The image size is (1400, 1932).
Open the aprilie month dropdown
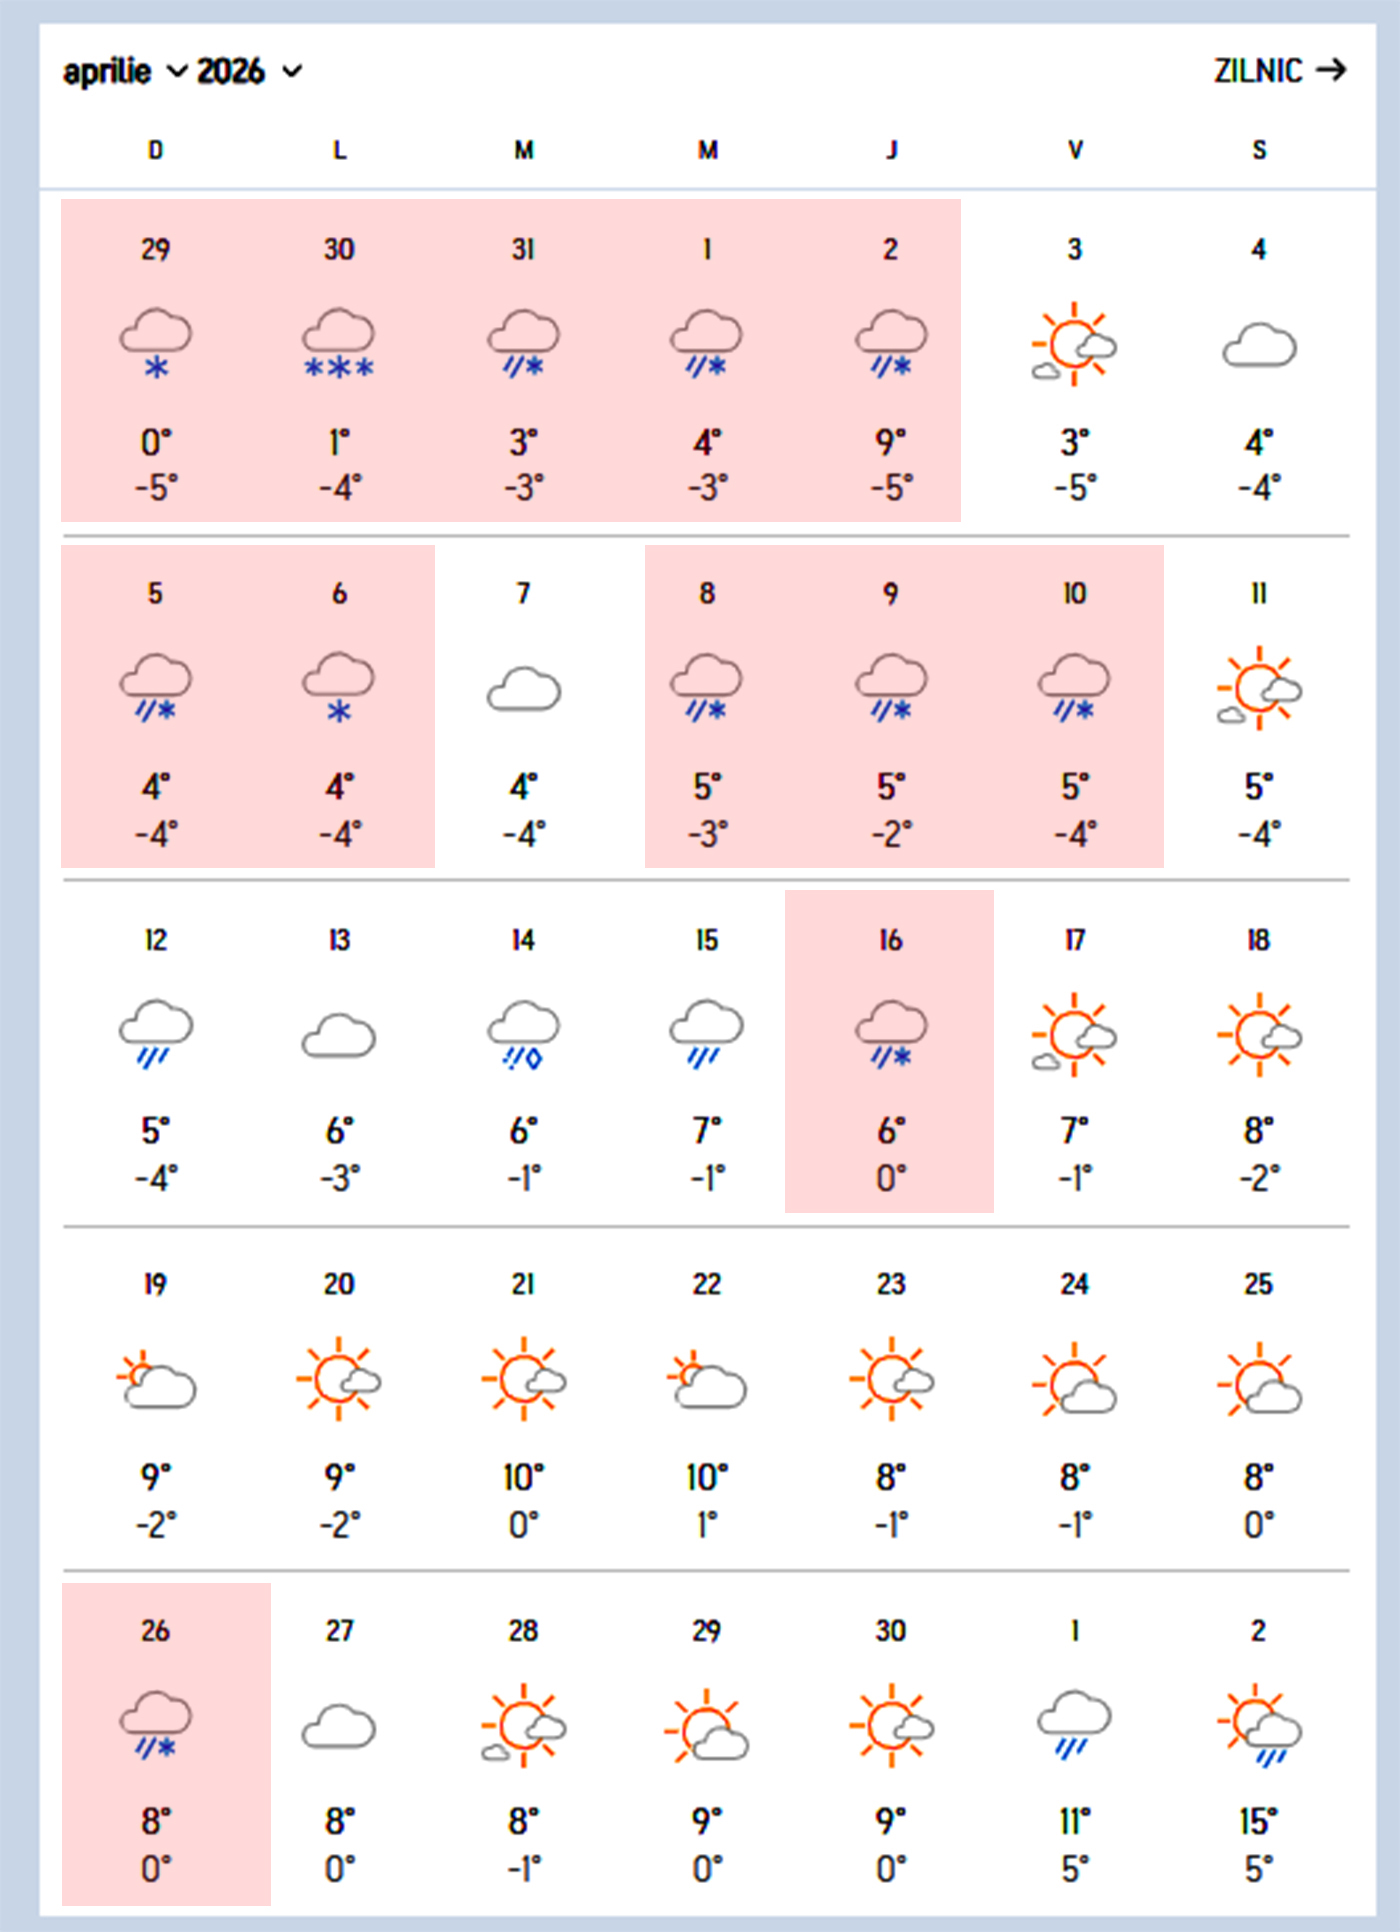point(123,72)
